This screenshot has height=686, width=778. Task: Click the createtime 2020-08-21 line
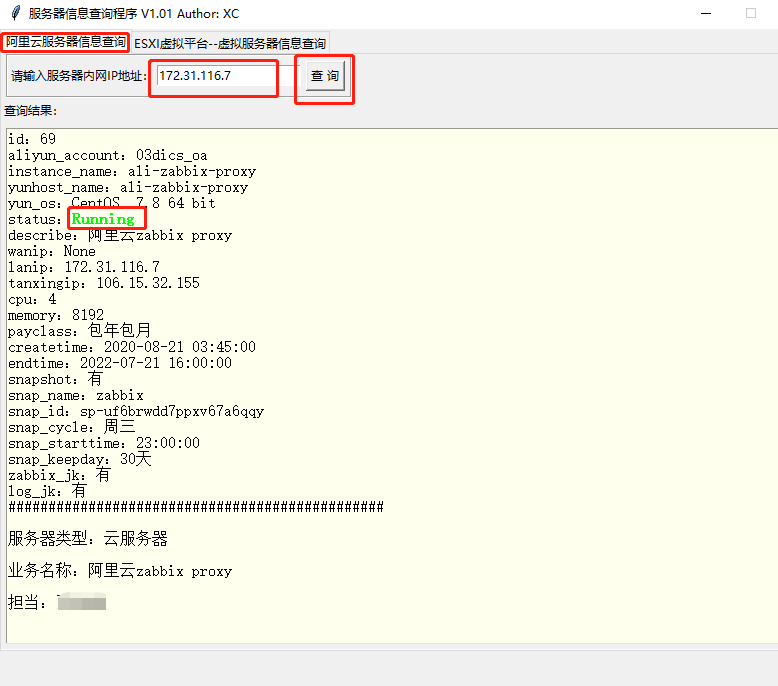click(132, 347)
